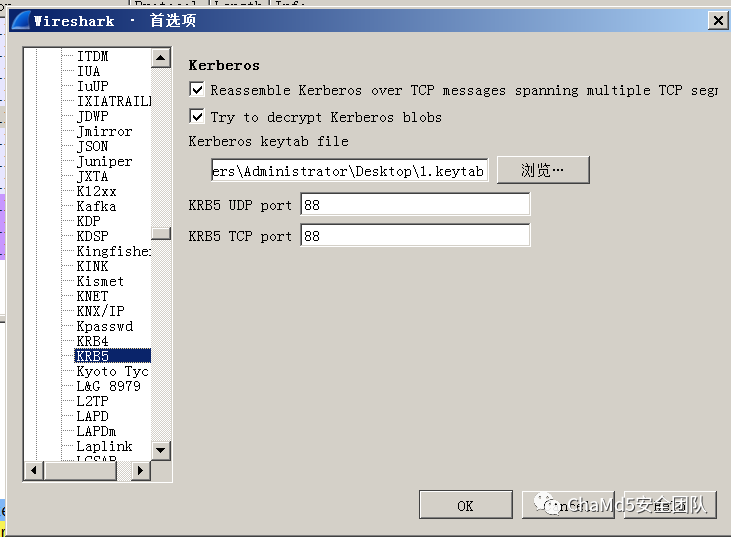Select Kismet protocol entry
Screen dimensions: 731x537
click(x=100, y=281)
